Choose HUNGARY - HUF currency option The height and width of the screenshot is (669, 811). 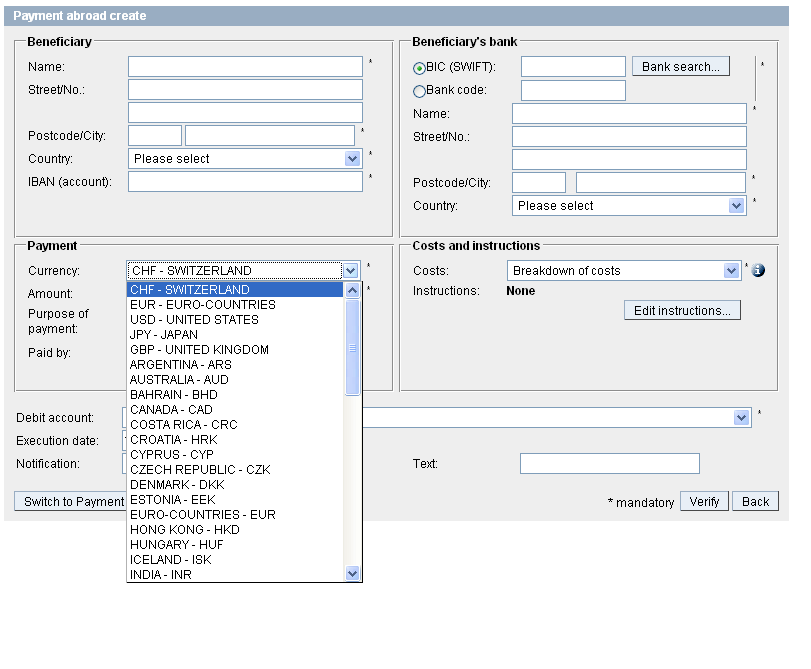(235, 545)
